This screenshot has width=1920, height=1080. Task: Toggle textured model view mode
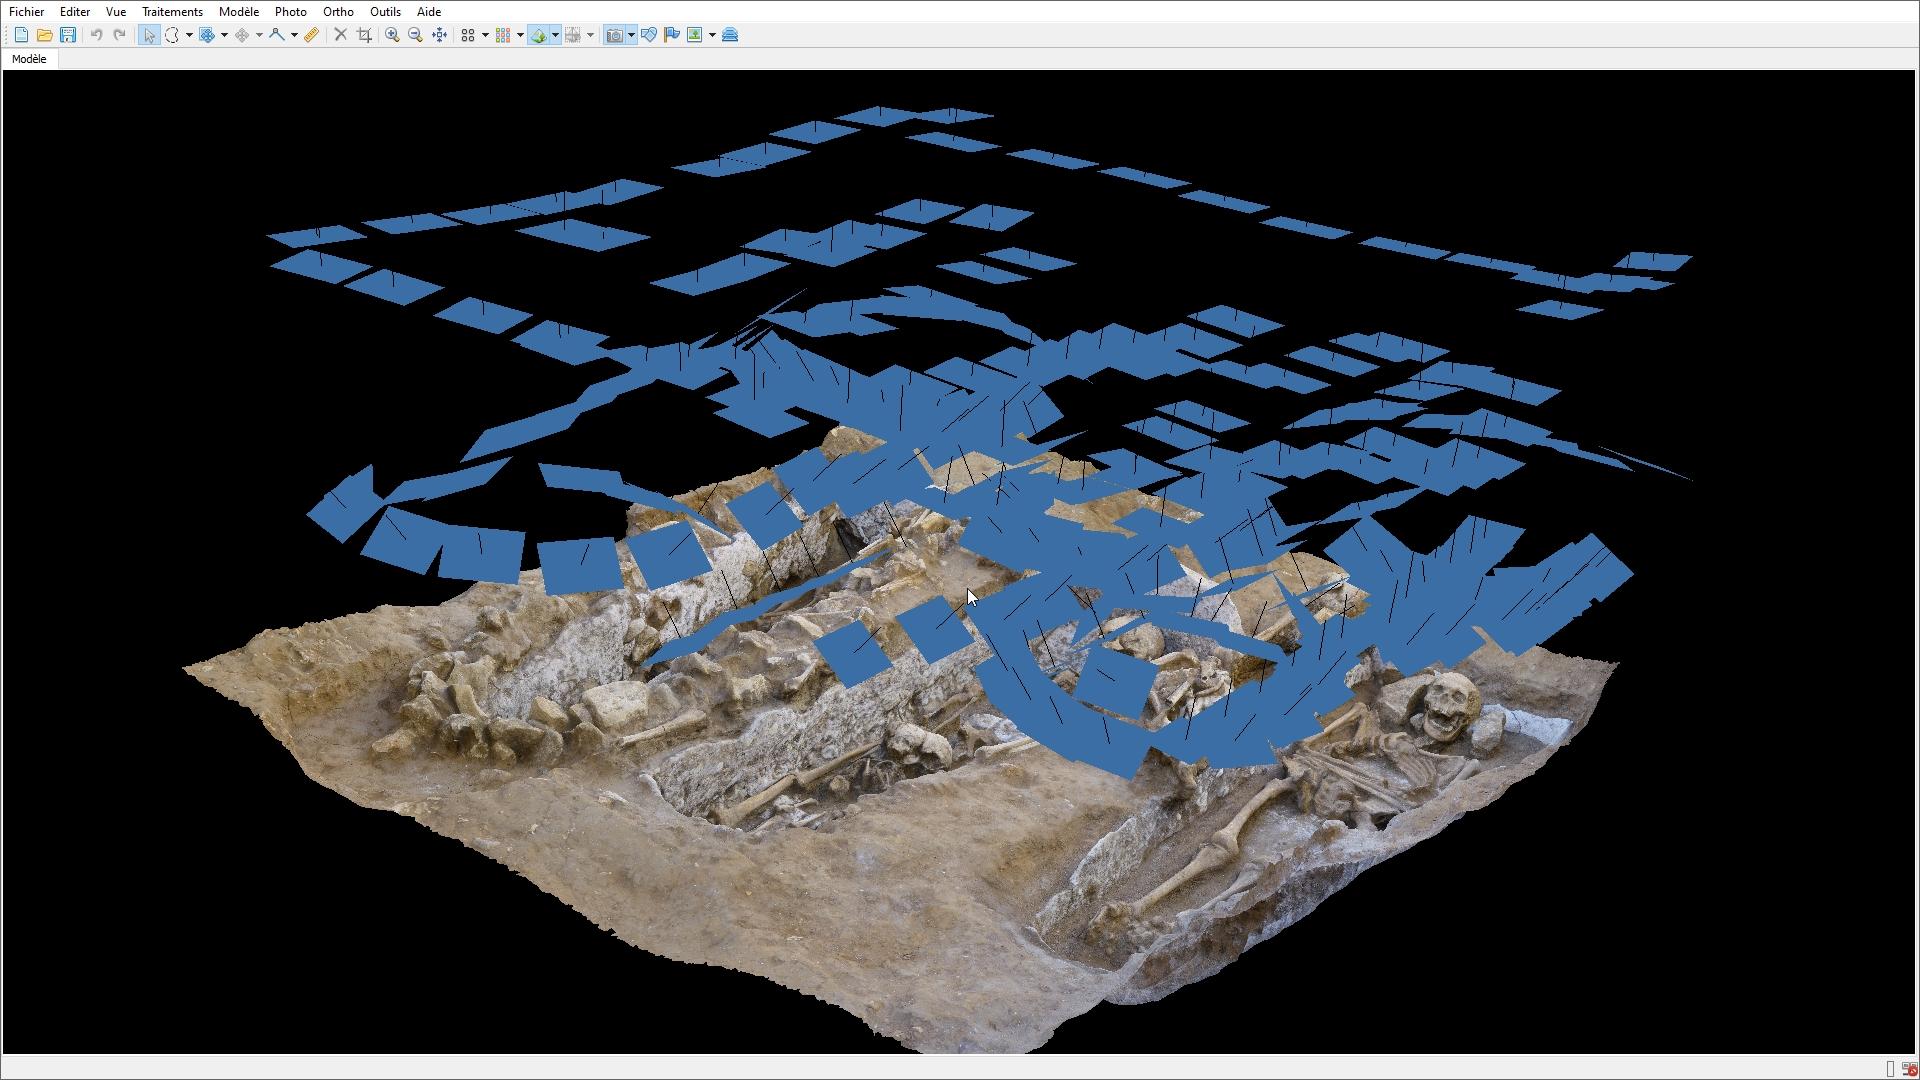pyautogui.click(x=539, y=35)
